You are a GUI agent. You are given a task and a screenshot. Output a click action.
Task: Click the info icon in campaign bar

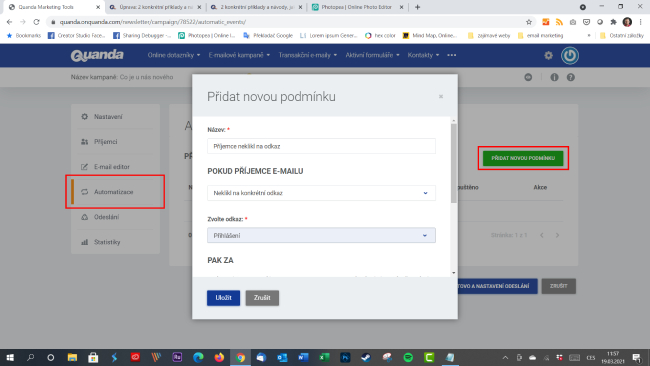click(554, 77)
